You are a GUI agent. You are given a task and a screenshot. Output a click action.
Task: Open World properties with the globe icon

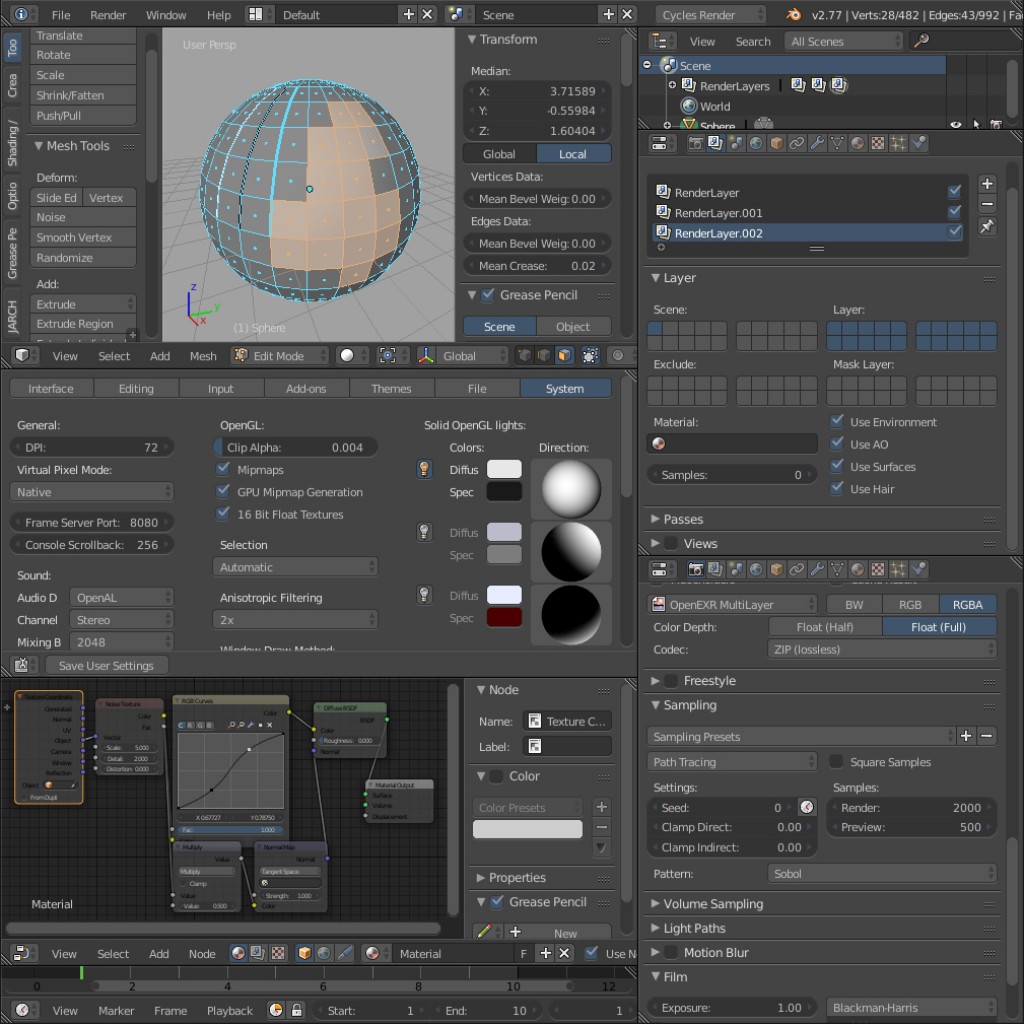[755, 143]
